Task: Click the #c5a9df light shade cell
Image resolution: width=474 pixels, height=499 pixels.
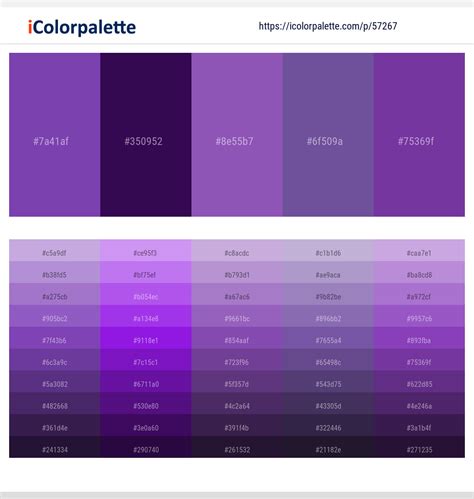Action: pos(55,250)
